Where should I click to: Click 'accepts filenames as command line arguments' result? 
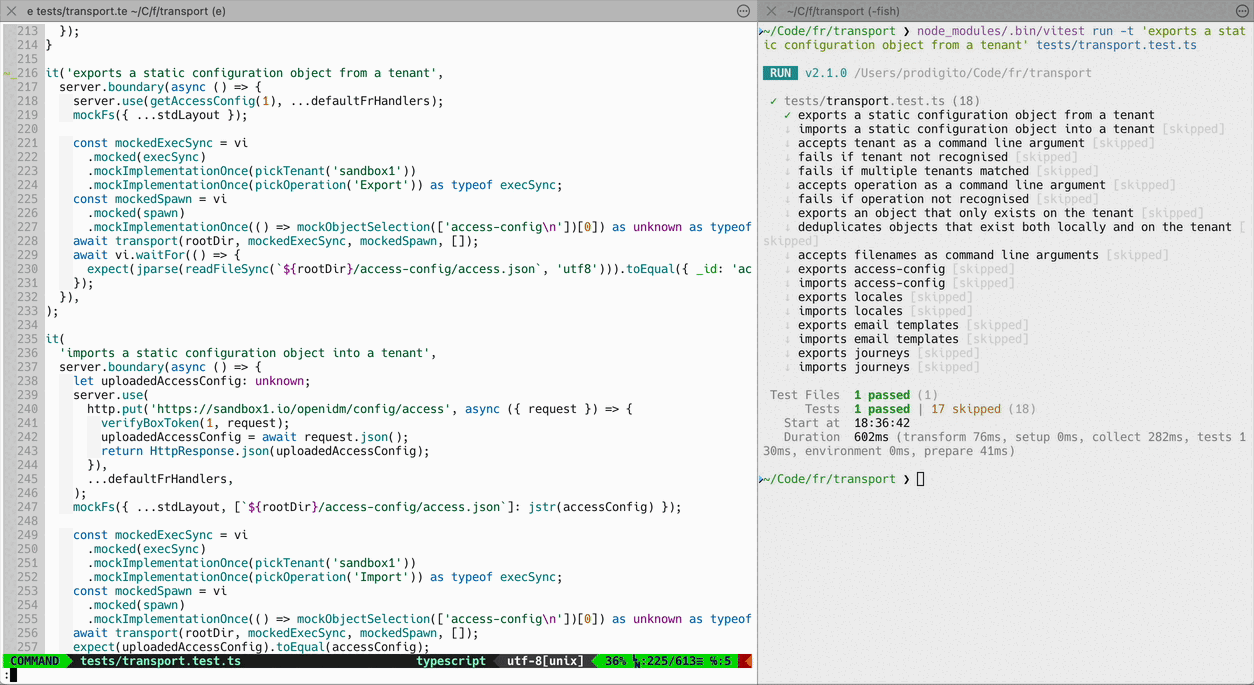(x=948, y=255)
